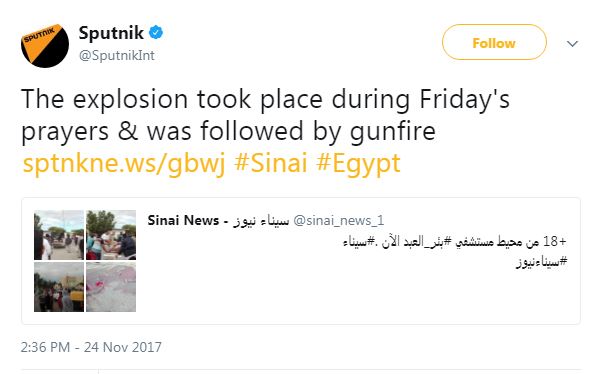The image size is (614, 374).
Task: View top-right photo in quoted tweet
Action: tap(111, 235)
